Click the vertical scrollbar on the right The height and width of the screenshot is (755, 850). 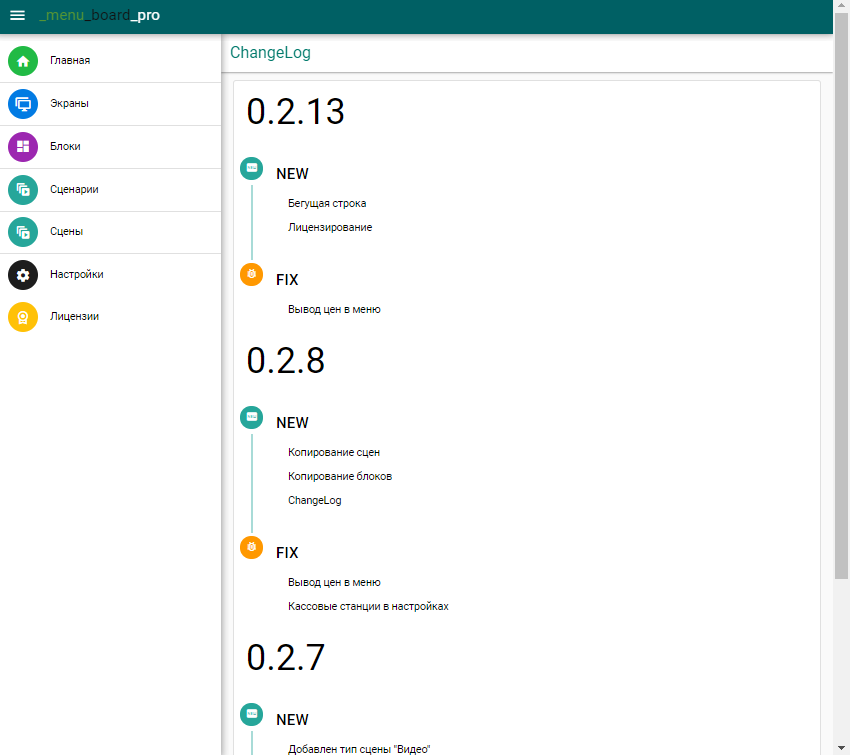841,300
